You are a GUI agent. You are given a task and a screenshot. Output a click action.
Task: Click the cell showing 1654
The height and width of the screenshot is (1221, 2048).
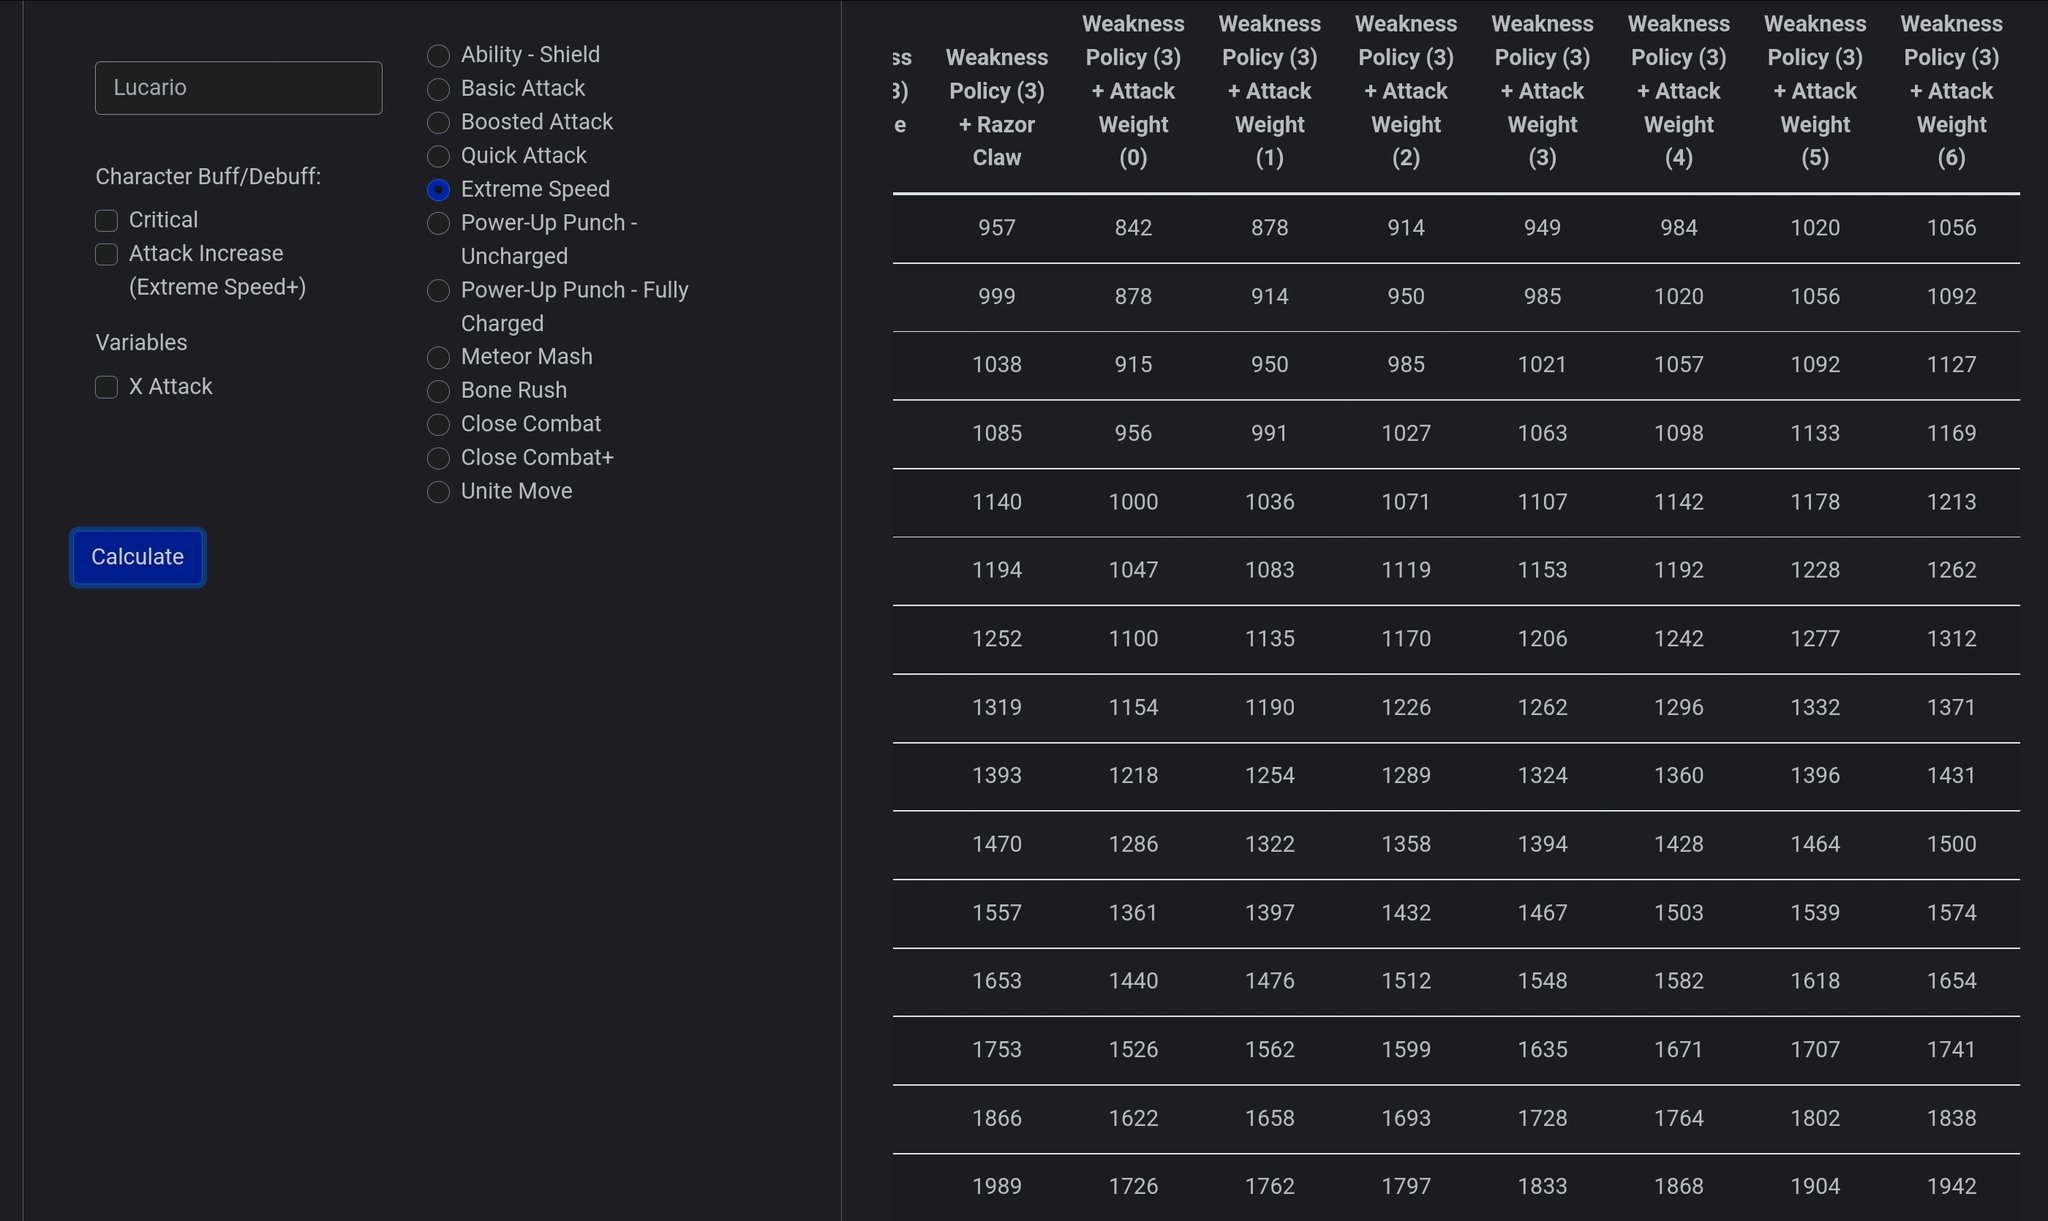click(1951, 981)
